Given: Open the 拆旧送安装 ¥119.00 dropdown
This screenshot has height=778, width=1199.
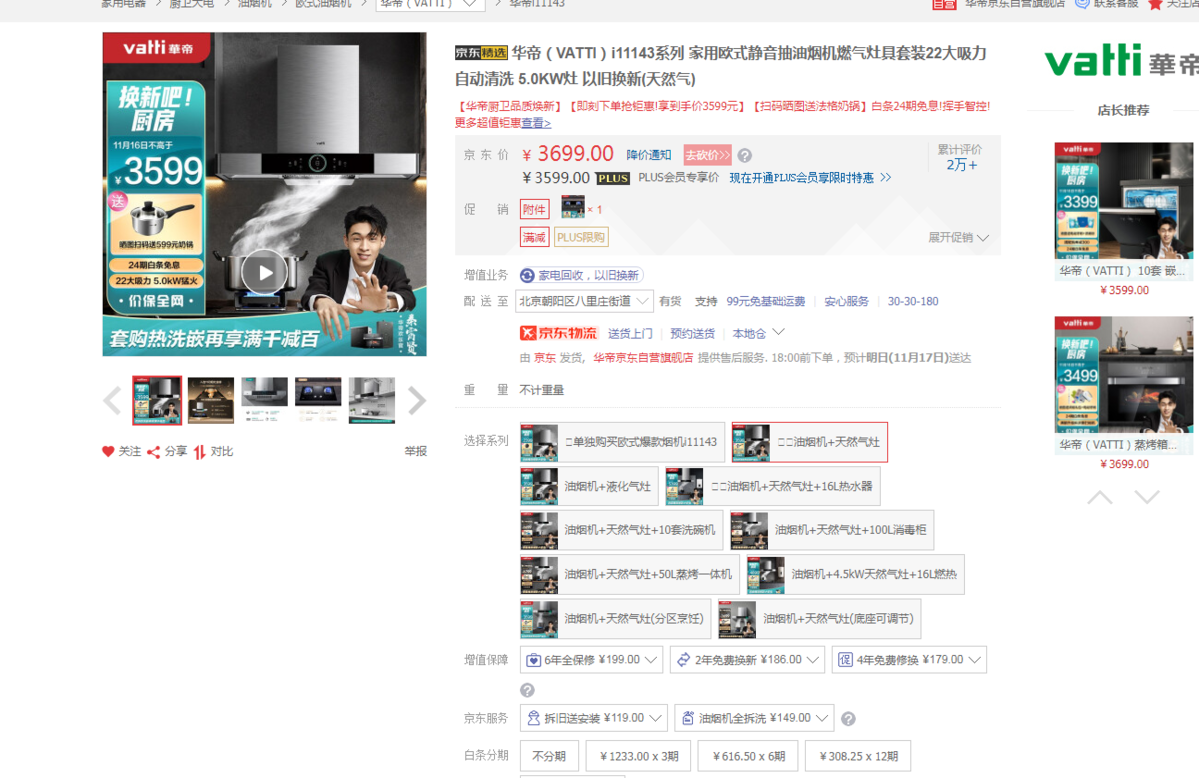Looking at the screenshot, I should coord(593,718).
